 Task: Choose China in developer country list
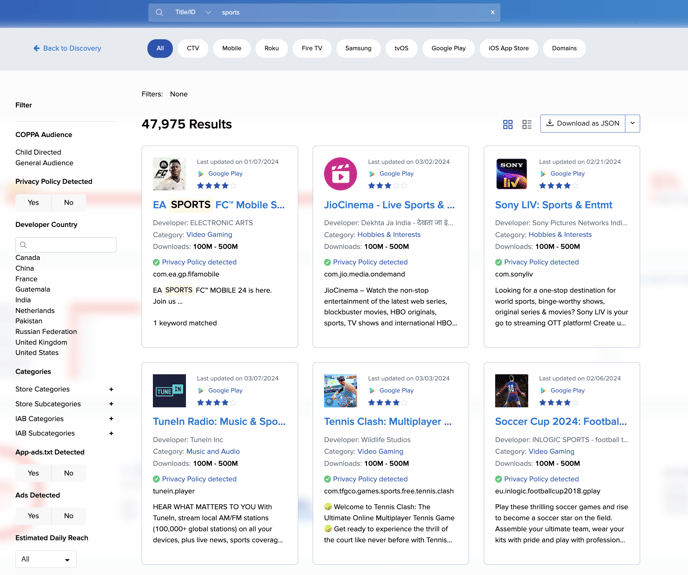click(x=25, y=268)
